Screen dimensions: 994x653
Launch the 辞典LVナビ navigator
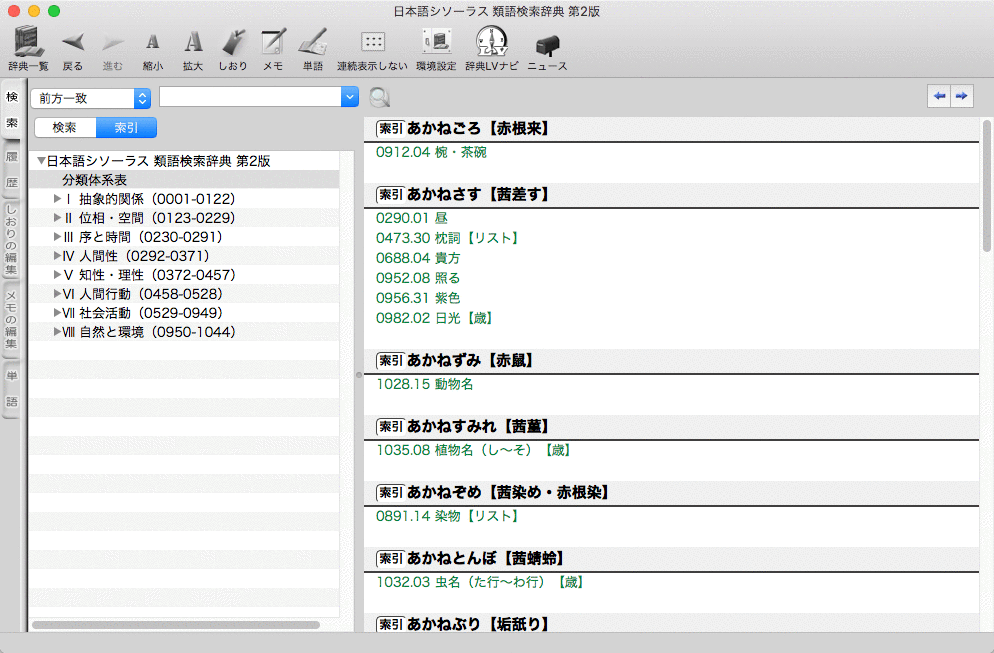[492, 48]
